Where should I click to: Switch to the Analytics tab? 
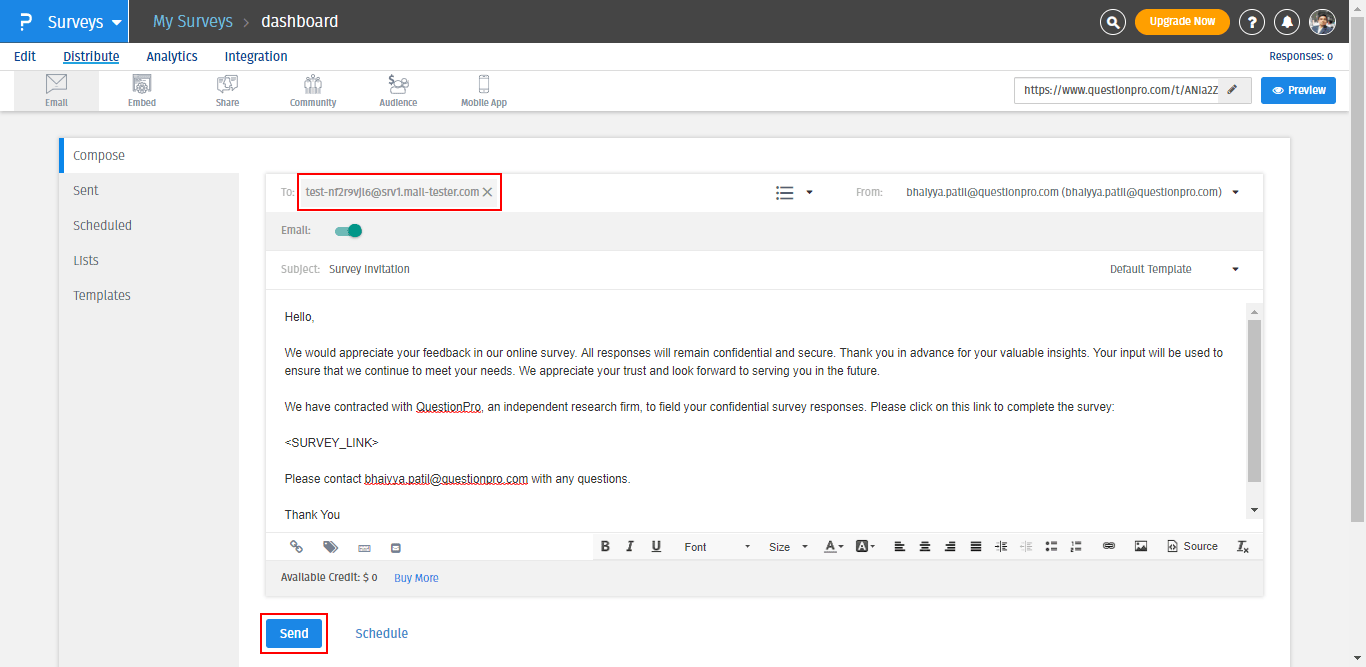(x=172, y=57)
